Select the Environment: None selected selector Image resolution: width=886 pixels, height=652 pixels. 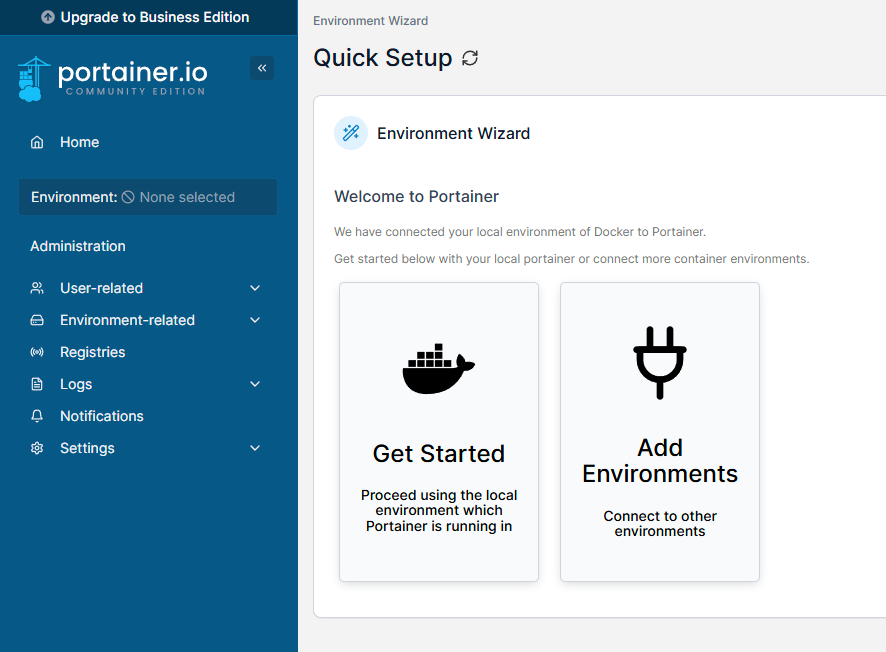tap(147, 197)
